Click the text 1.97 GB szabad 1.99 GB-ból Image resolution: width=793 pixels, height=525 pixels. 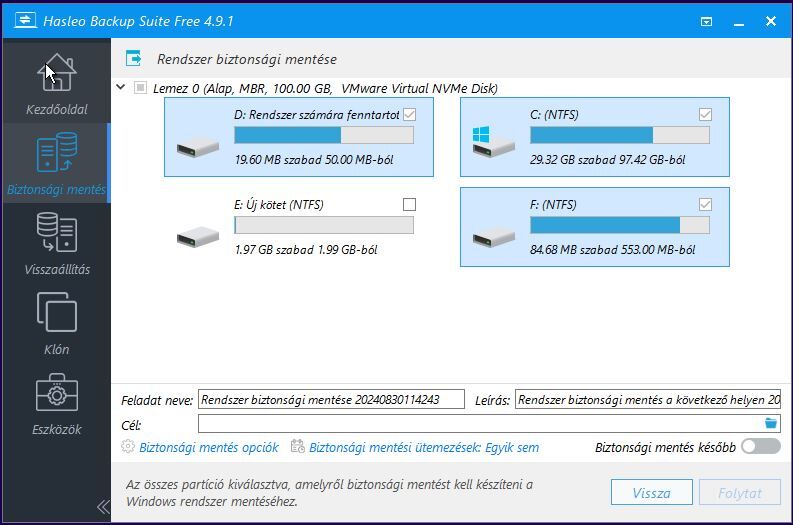click(306, 250)
